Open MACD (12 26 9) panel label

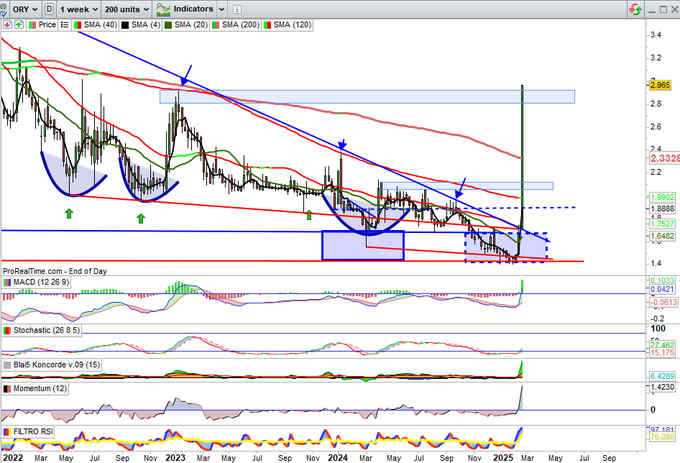pyautogui.click(x=41, y=282)
